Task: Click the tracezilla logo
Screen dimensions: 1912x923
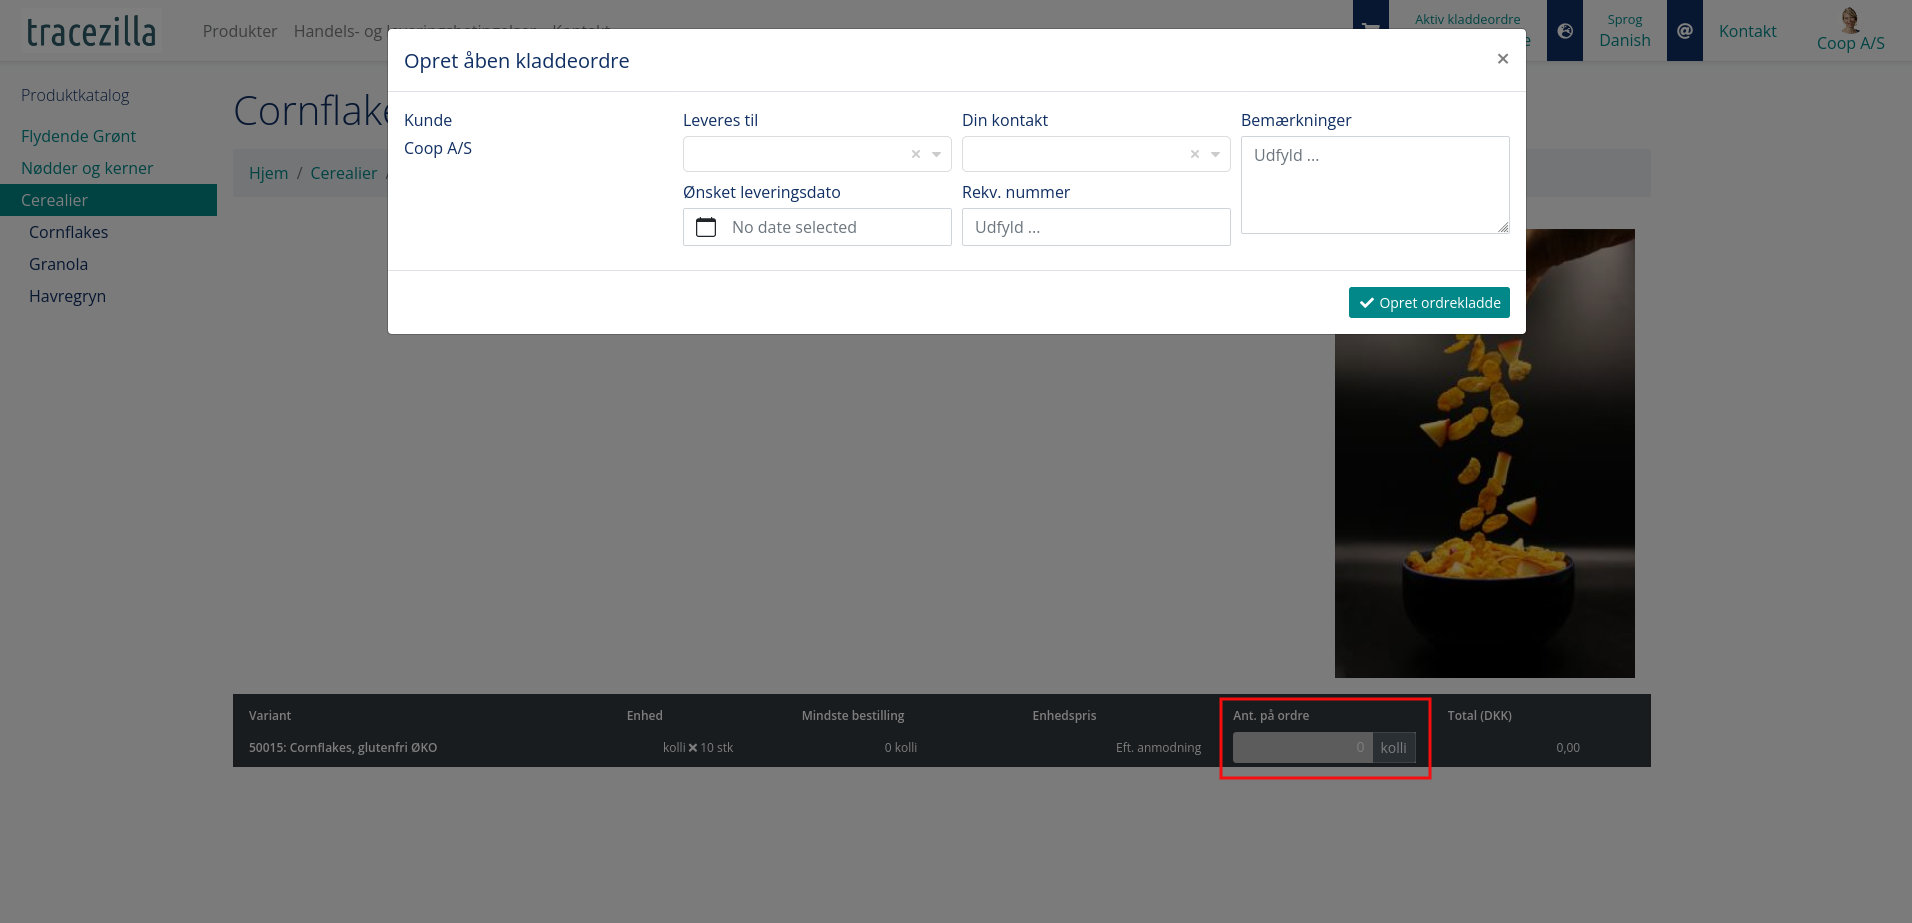Action: coord(91,32)
